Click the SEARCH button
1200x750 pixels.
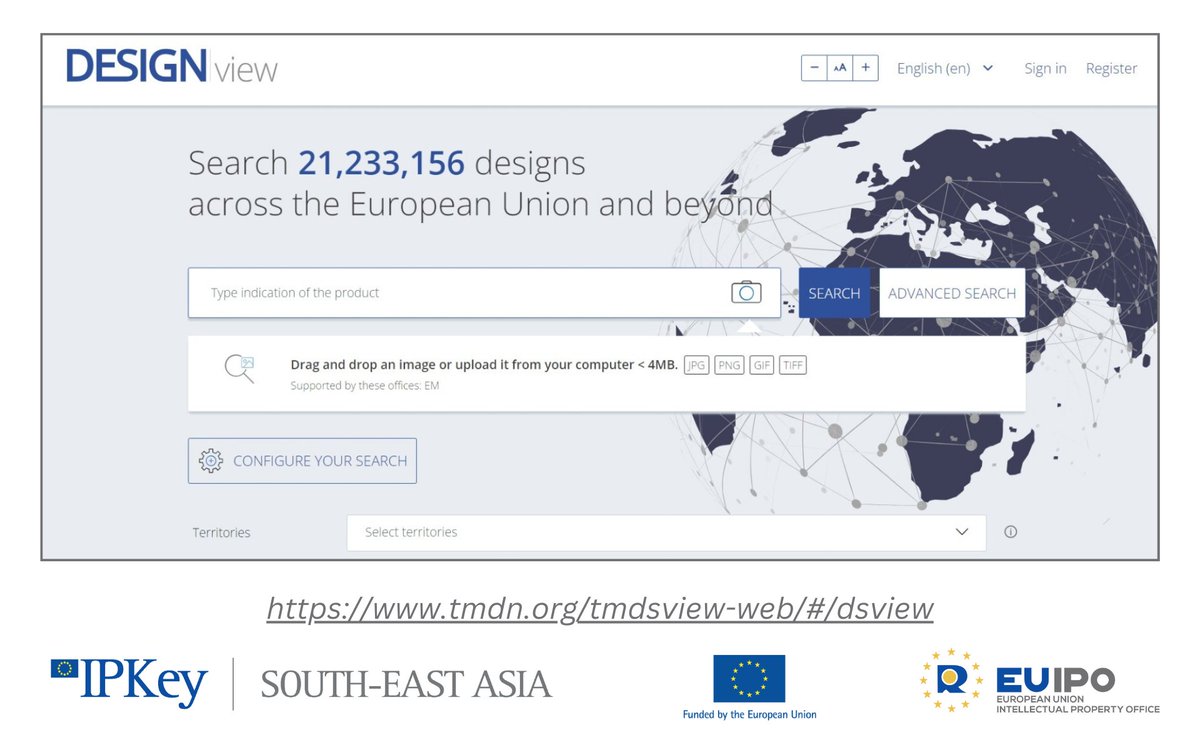834,293
